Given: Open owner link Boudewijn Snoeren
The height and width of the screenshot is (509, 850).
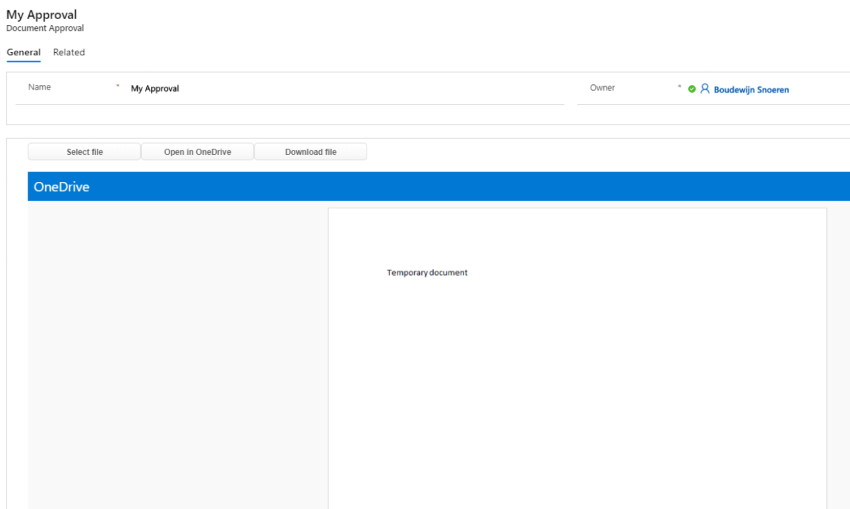Looking at the screenshot, I should point(751,90).
